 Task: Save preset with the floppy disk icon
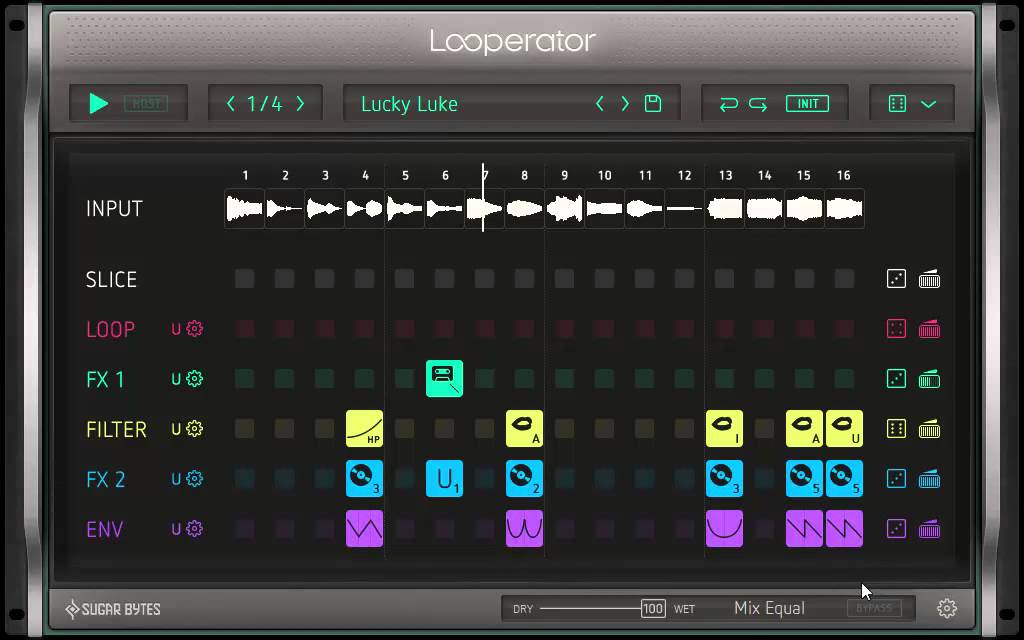point(653,103)
